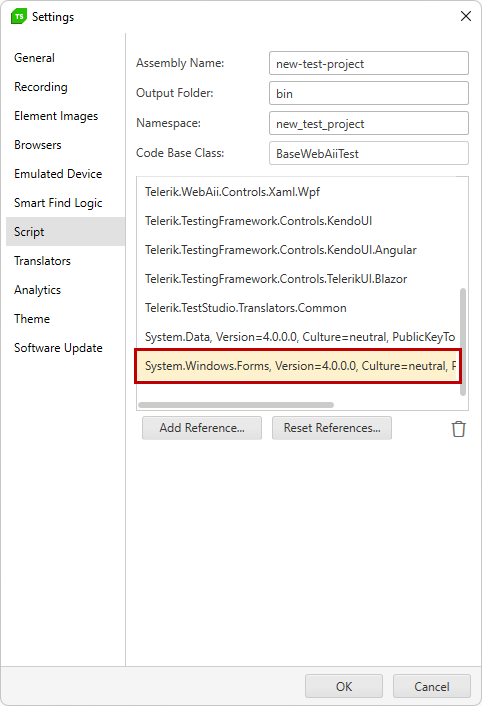Select Telerik.WebAii.Controls.Xaml.Wpf reference
This screenshot has width=482, height=706.
297,192
